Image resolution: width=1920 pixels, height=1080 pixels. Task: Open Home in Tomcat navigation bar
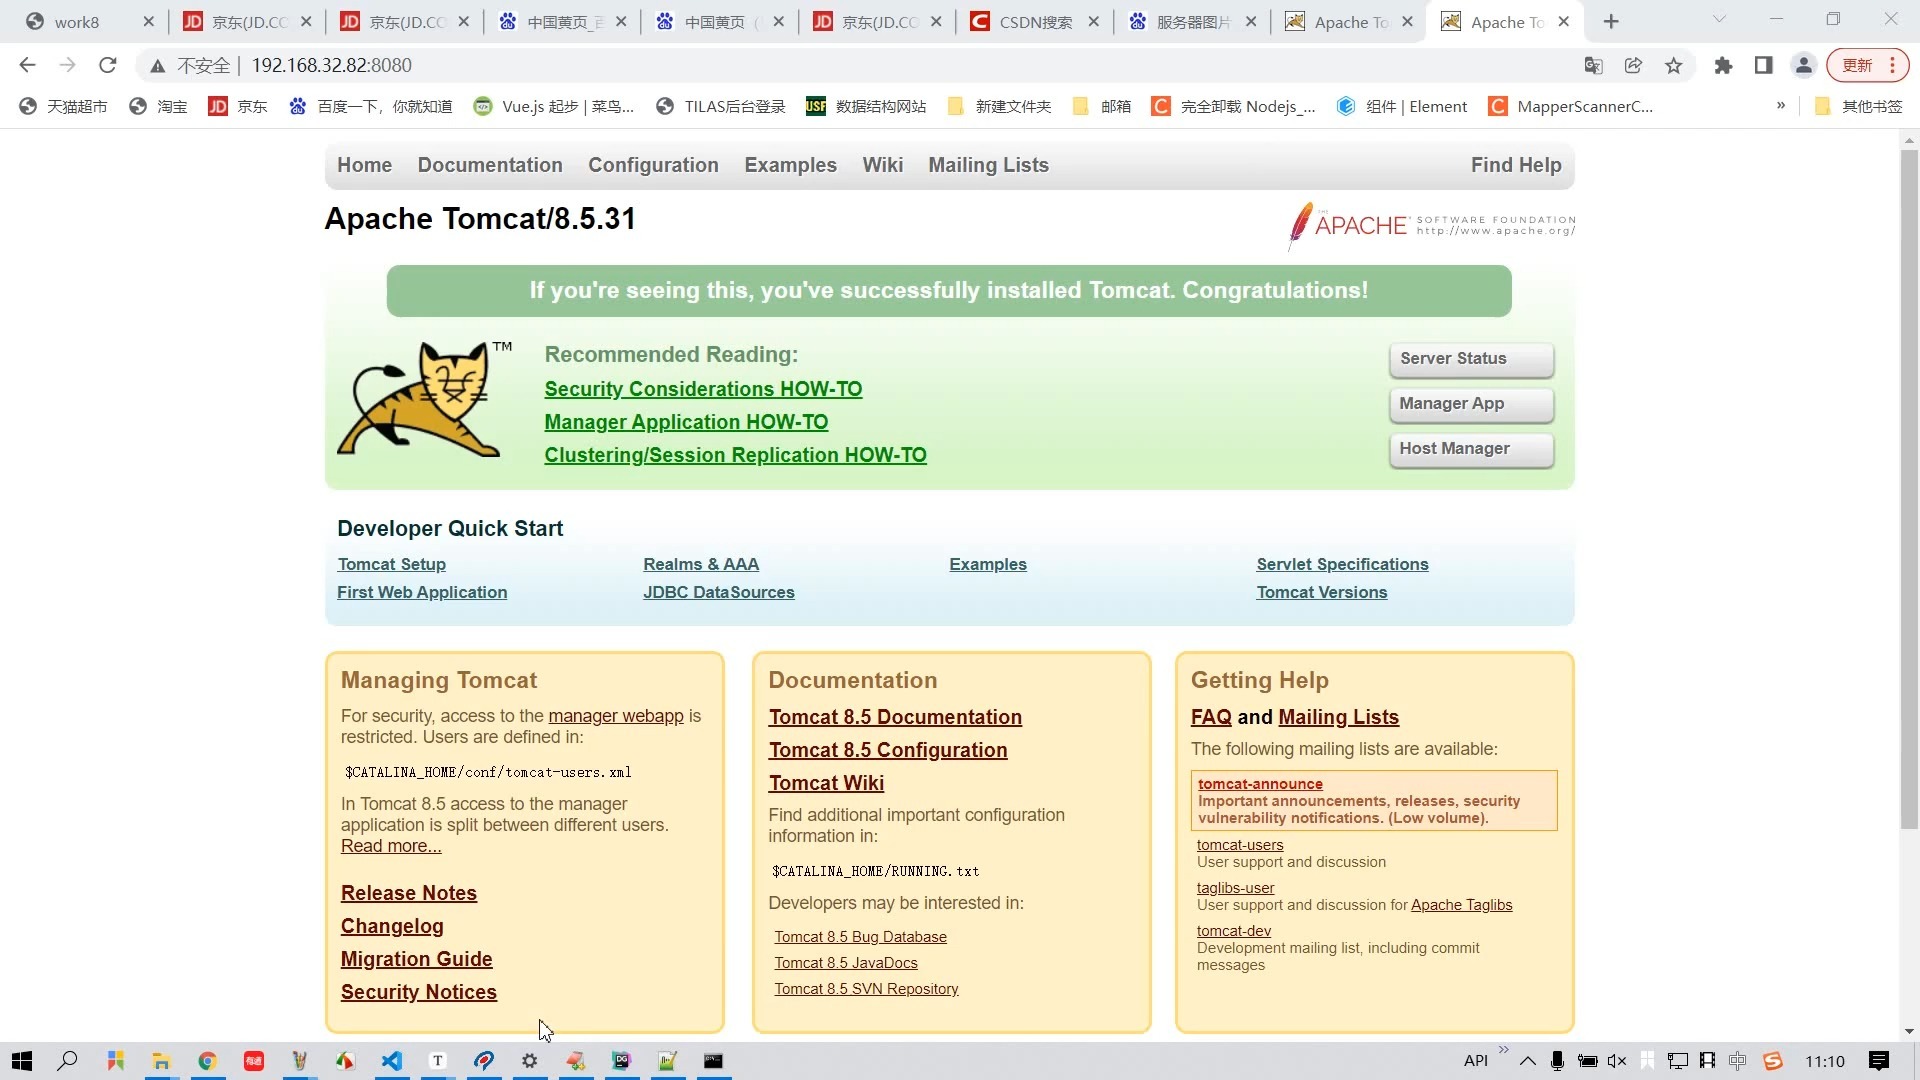tap(364, 165)
